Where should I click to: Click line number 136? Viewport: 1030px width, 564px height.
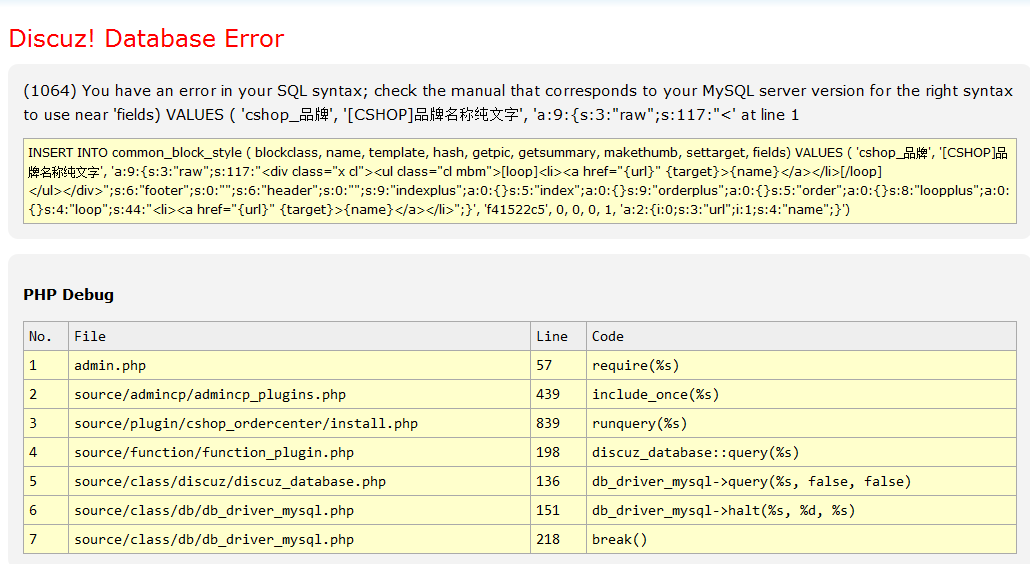558,481
